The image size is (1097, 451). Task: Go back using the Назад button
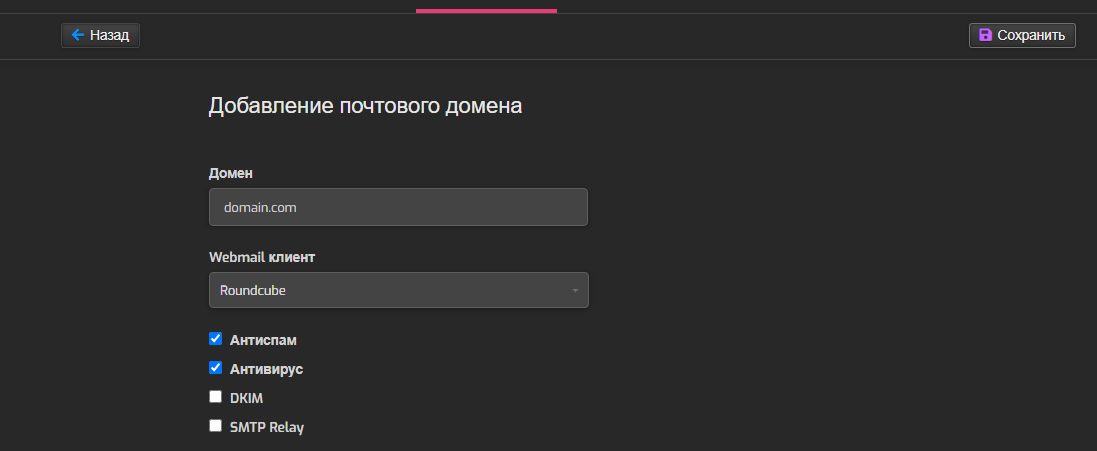[100, 35]
